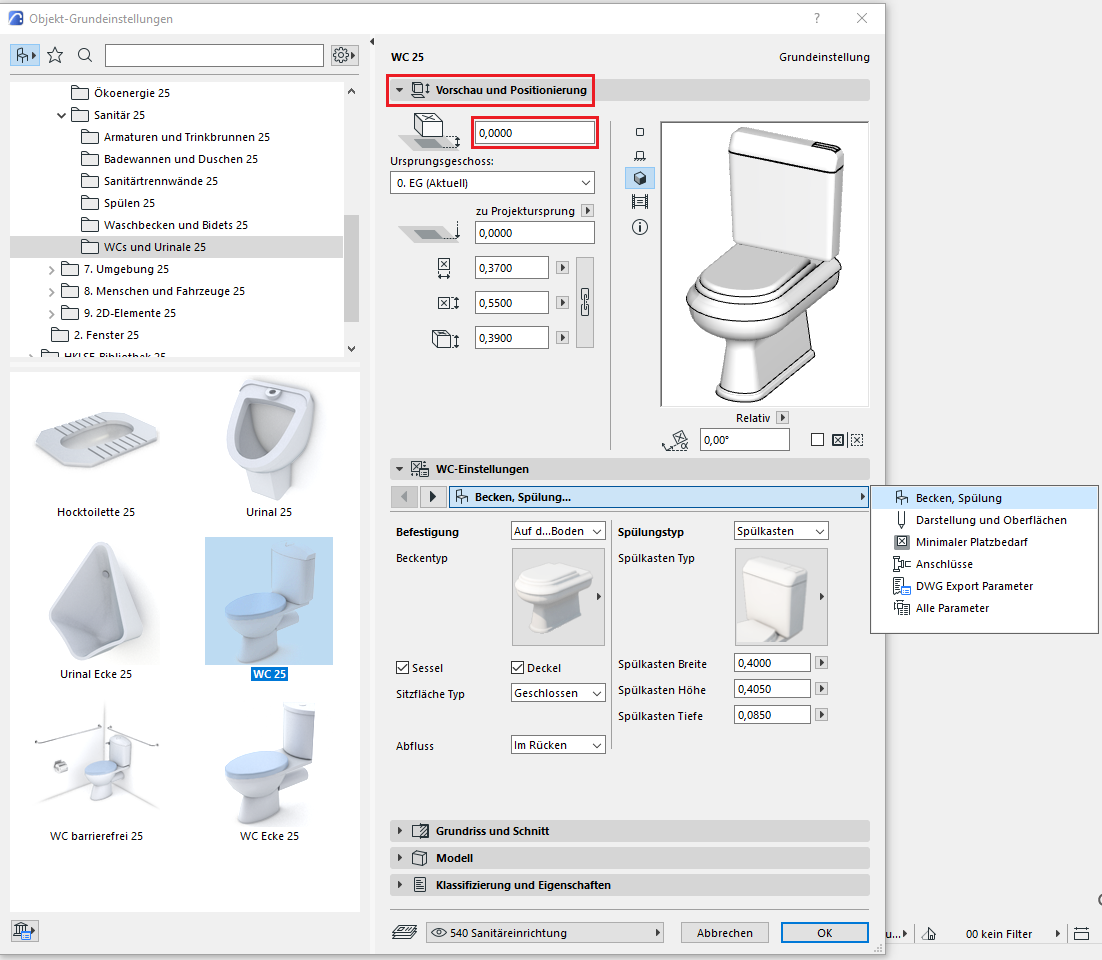Uncheck the Deckel checkbox

click(x=517, y=668)
